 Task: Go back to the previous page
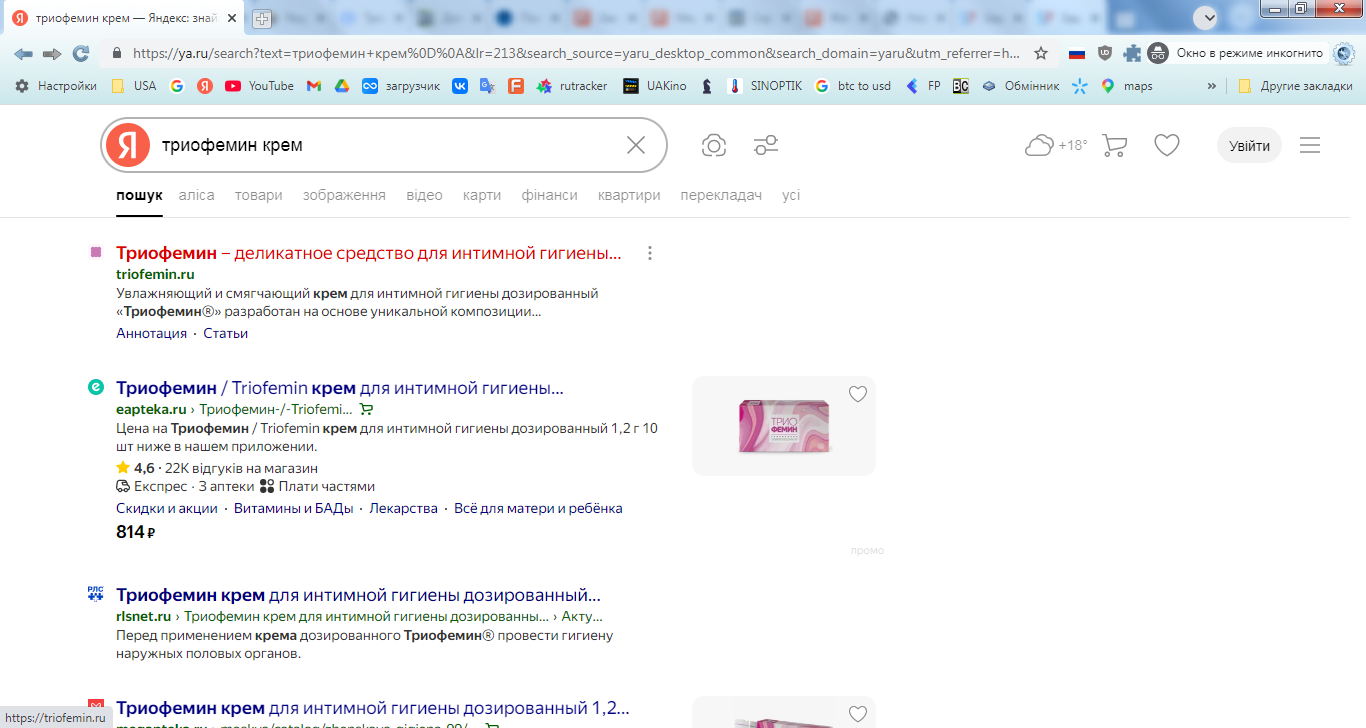(23, 53)
